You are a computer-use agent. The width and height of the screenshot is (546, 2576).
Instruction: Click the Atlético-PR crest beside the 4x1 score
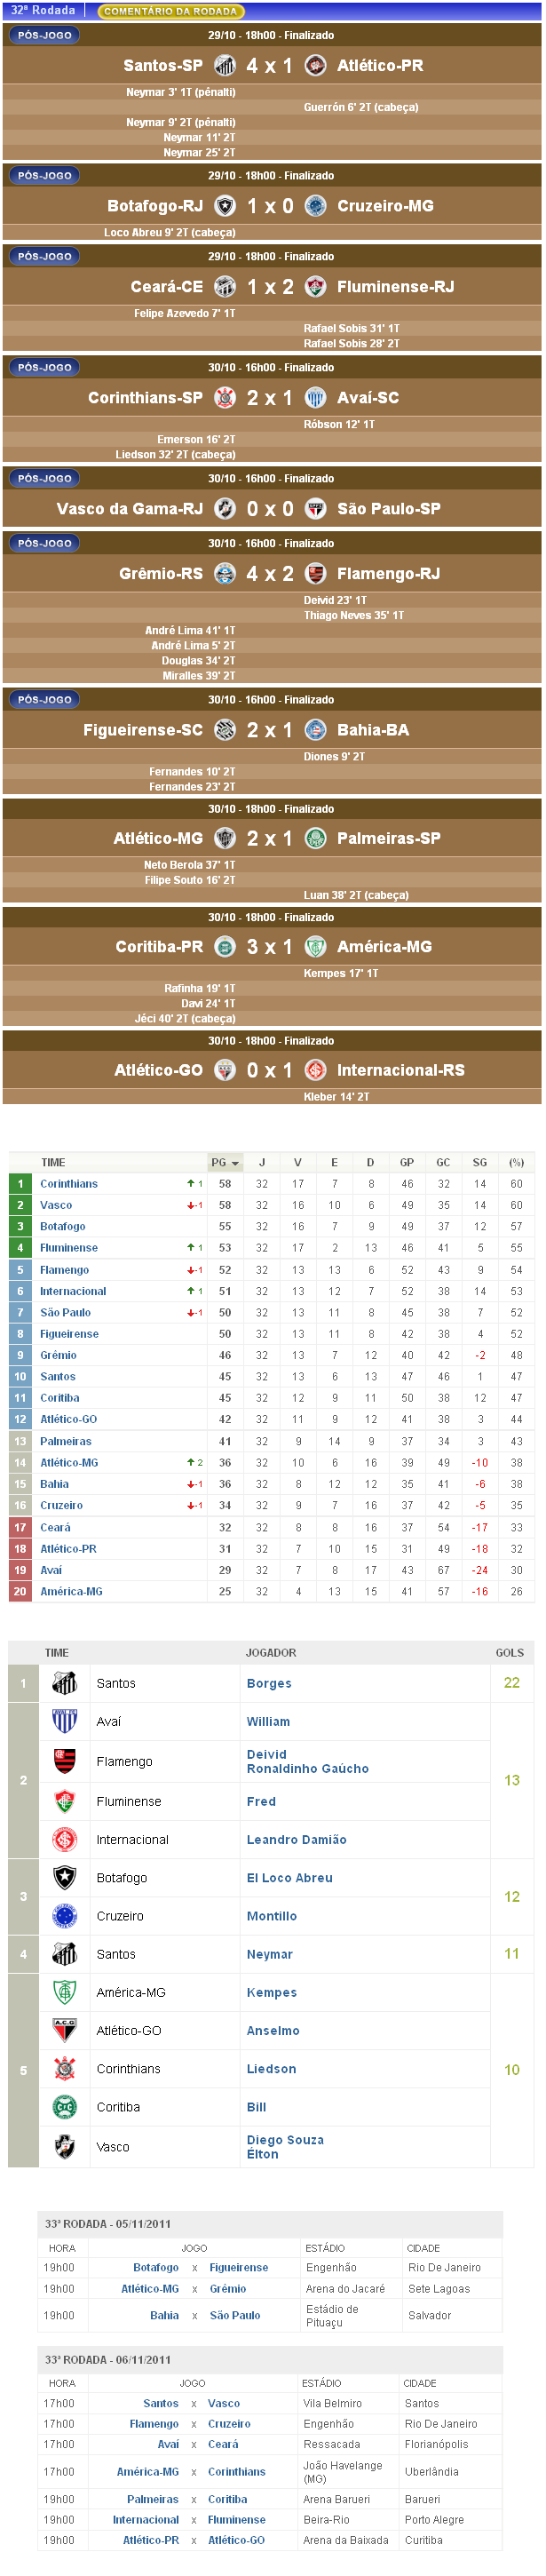[316, 66]
